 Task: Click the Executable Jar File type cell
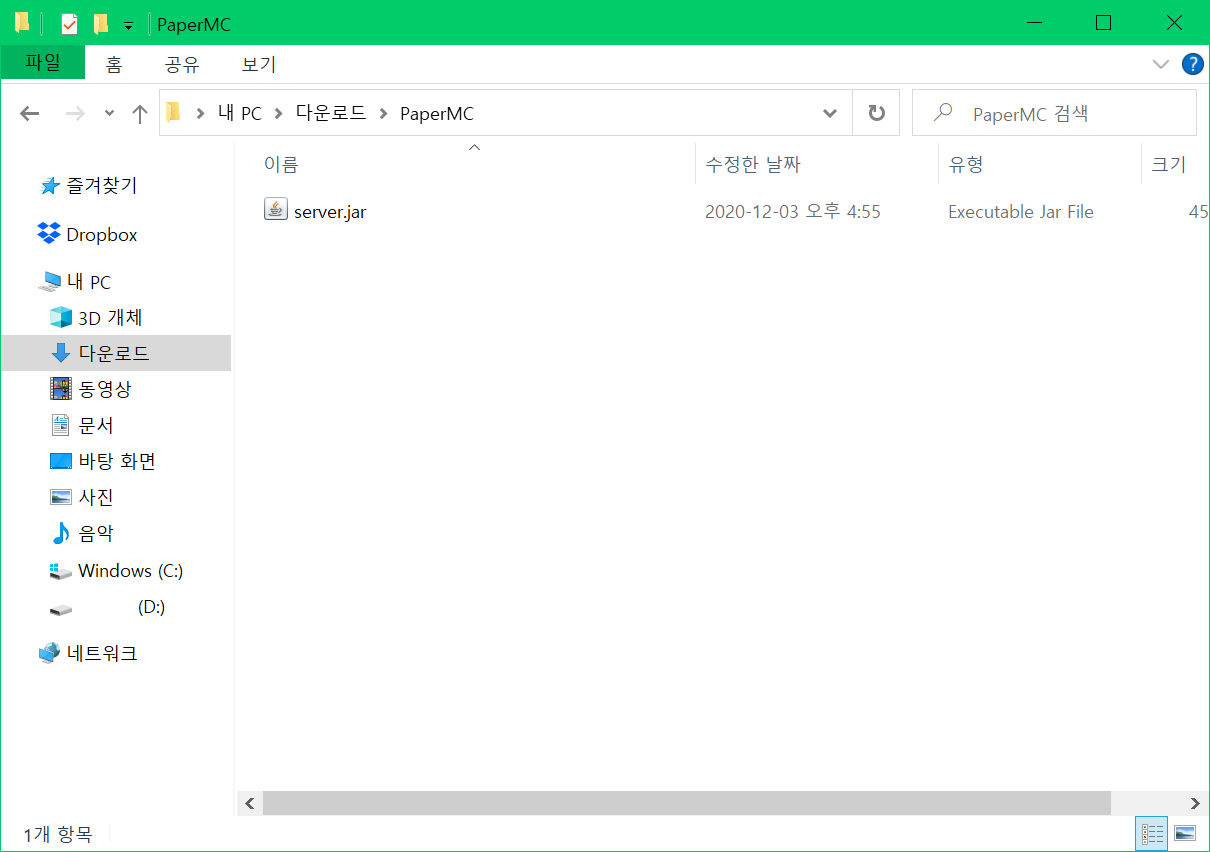pyautogui.click(x=1021, y=211)
